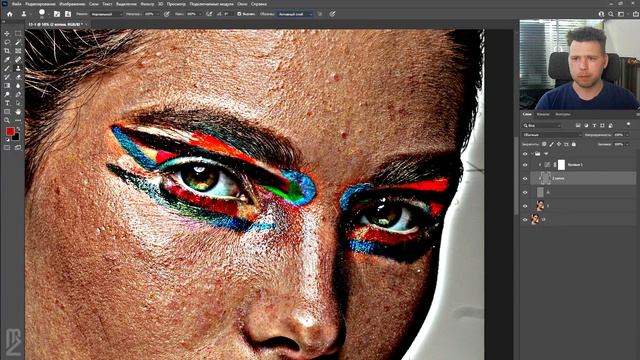Toggle layer filtering on/off switch
640x360 pixels.
click(629, 124)
